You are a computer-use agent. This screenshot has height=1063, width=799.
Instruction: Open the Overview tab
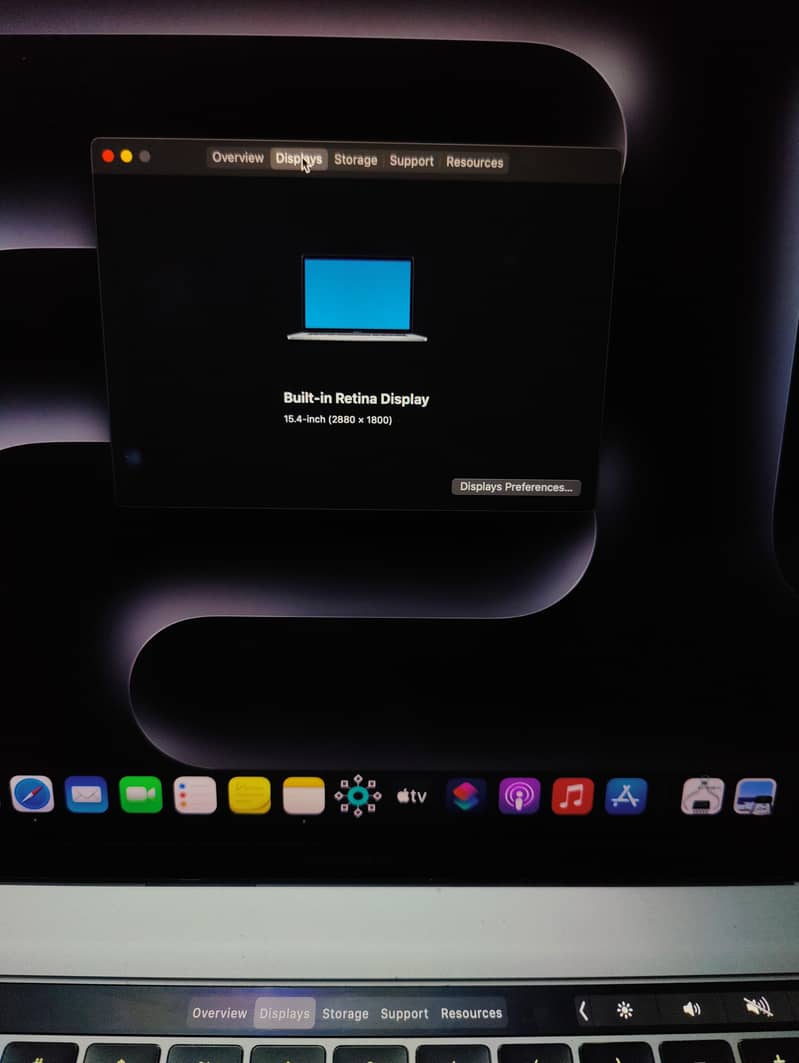tap(237, 157)
